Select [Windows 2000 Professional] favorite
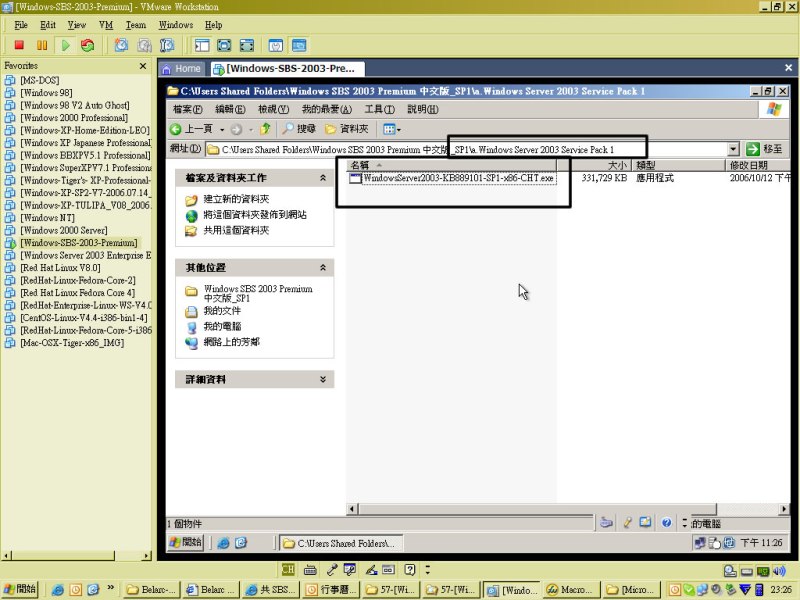800x600 pixels. click(74, 118)
